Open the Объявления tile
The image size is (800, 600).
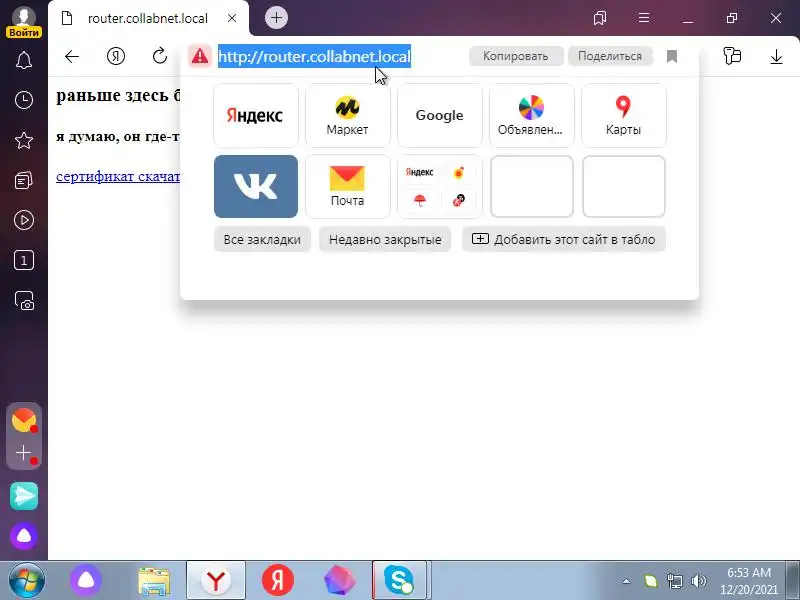click(x=532, y=116)
